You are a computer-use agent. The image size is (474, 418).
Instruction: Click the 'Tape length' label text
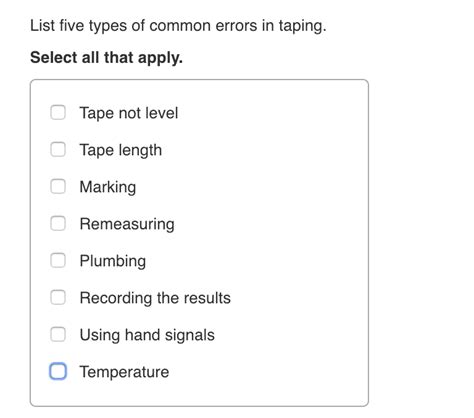tap(121, 150)
